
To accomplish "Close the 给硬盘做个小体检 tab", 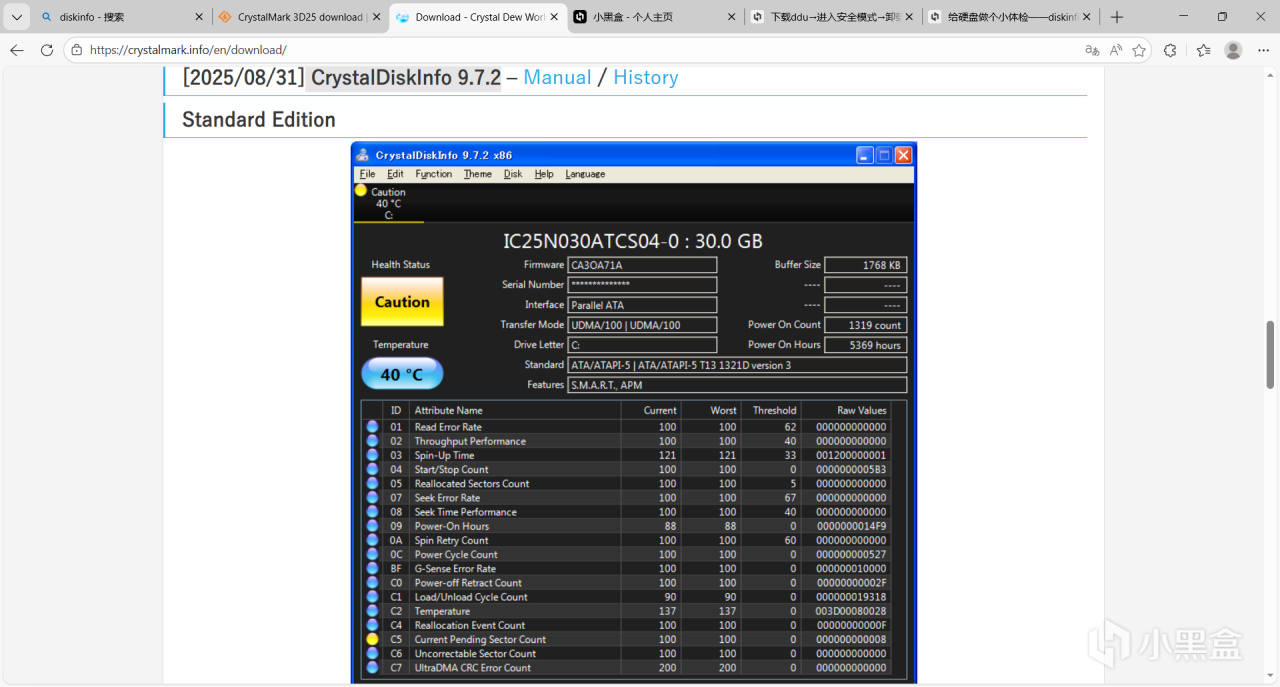I will (x=1087, y=17).
